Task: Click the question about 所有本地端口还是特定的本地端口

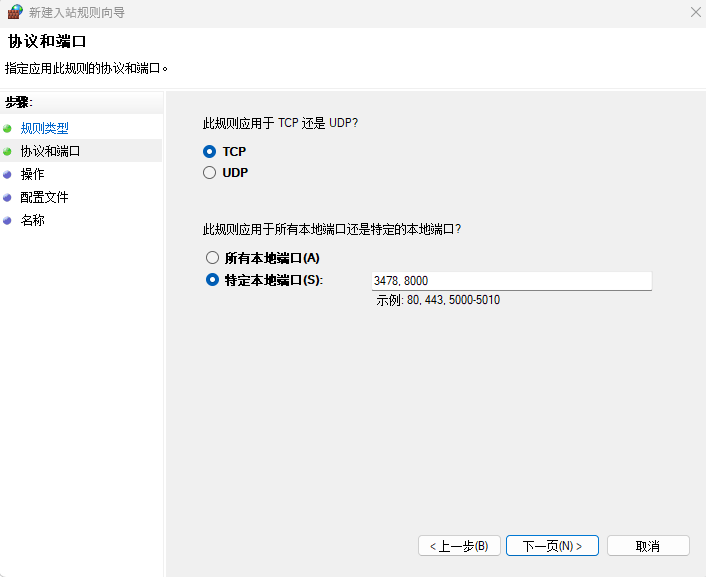Action: [x=332, y=229]
